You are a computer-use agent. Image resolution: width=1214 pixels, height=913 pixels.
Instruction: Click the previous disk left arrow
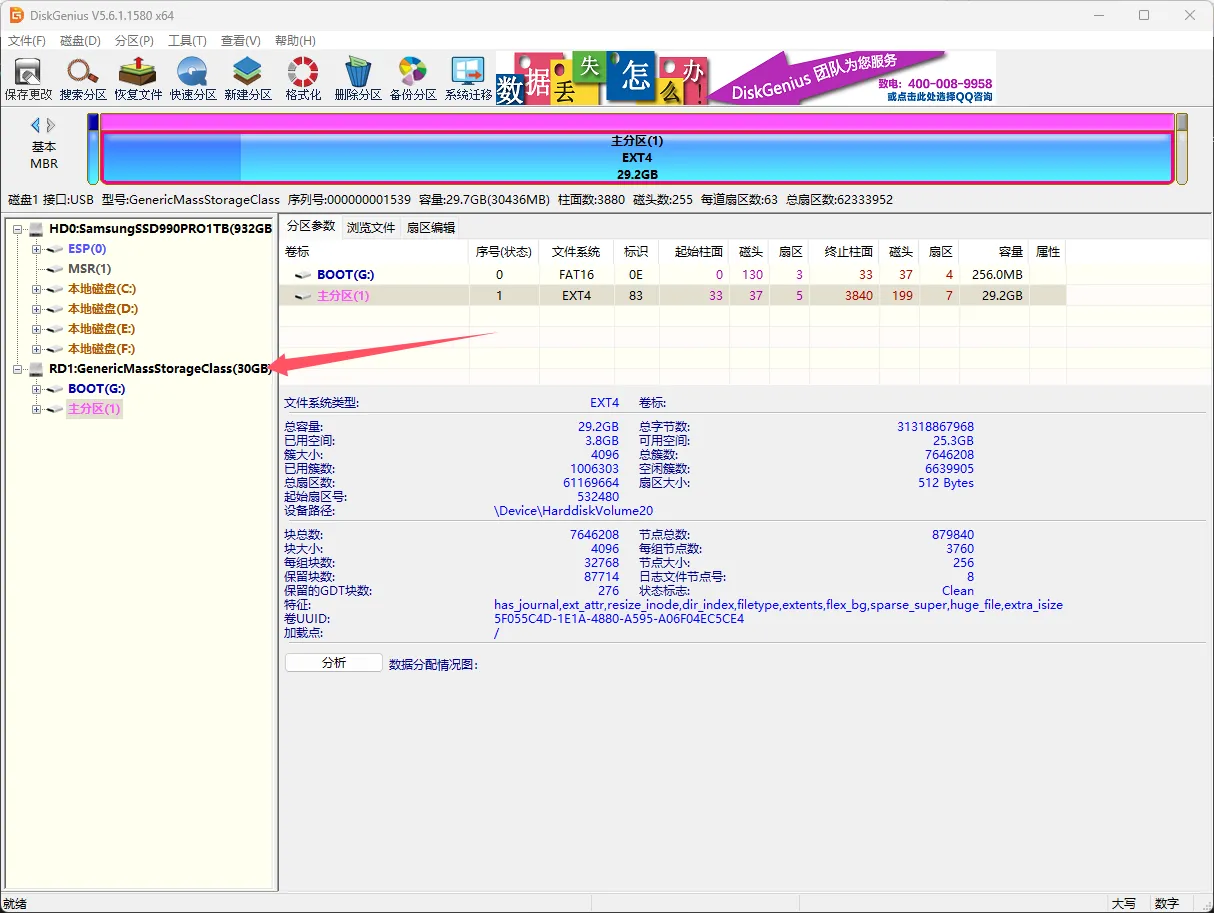36,125
